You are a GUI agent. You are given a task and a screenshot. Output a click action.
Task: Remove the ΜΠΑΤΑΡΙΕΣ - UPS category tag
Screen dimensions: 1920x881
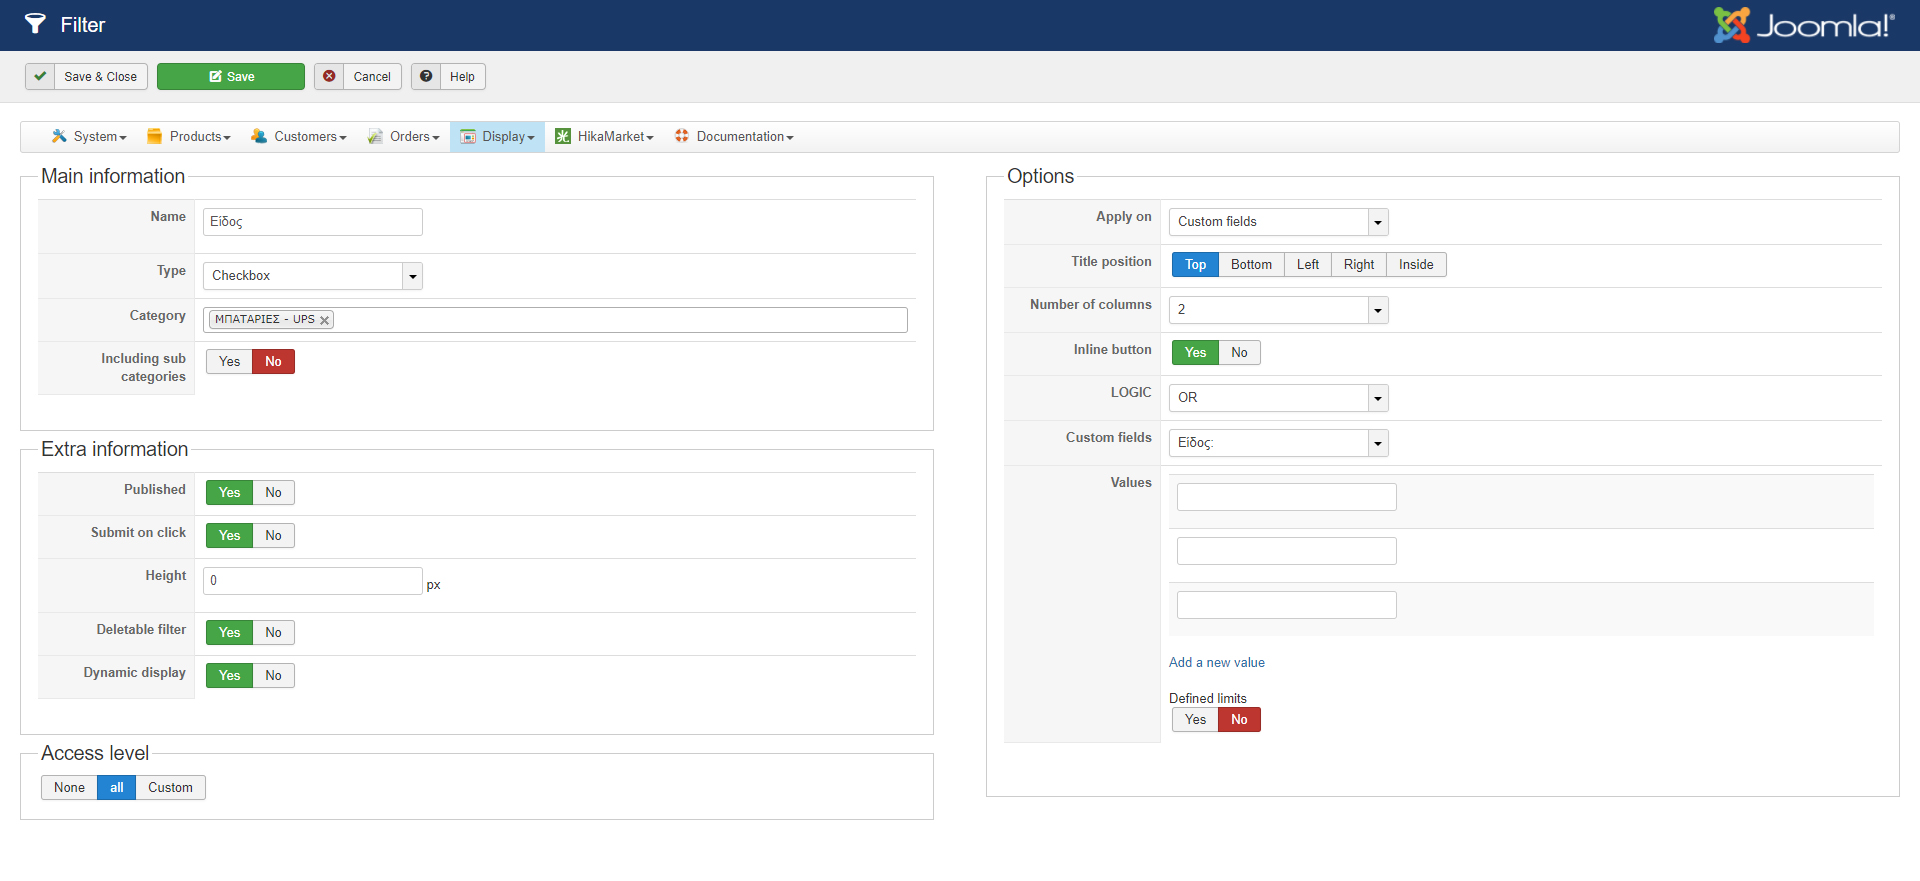(x=324, y=320)
